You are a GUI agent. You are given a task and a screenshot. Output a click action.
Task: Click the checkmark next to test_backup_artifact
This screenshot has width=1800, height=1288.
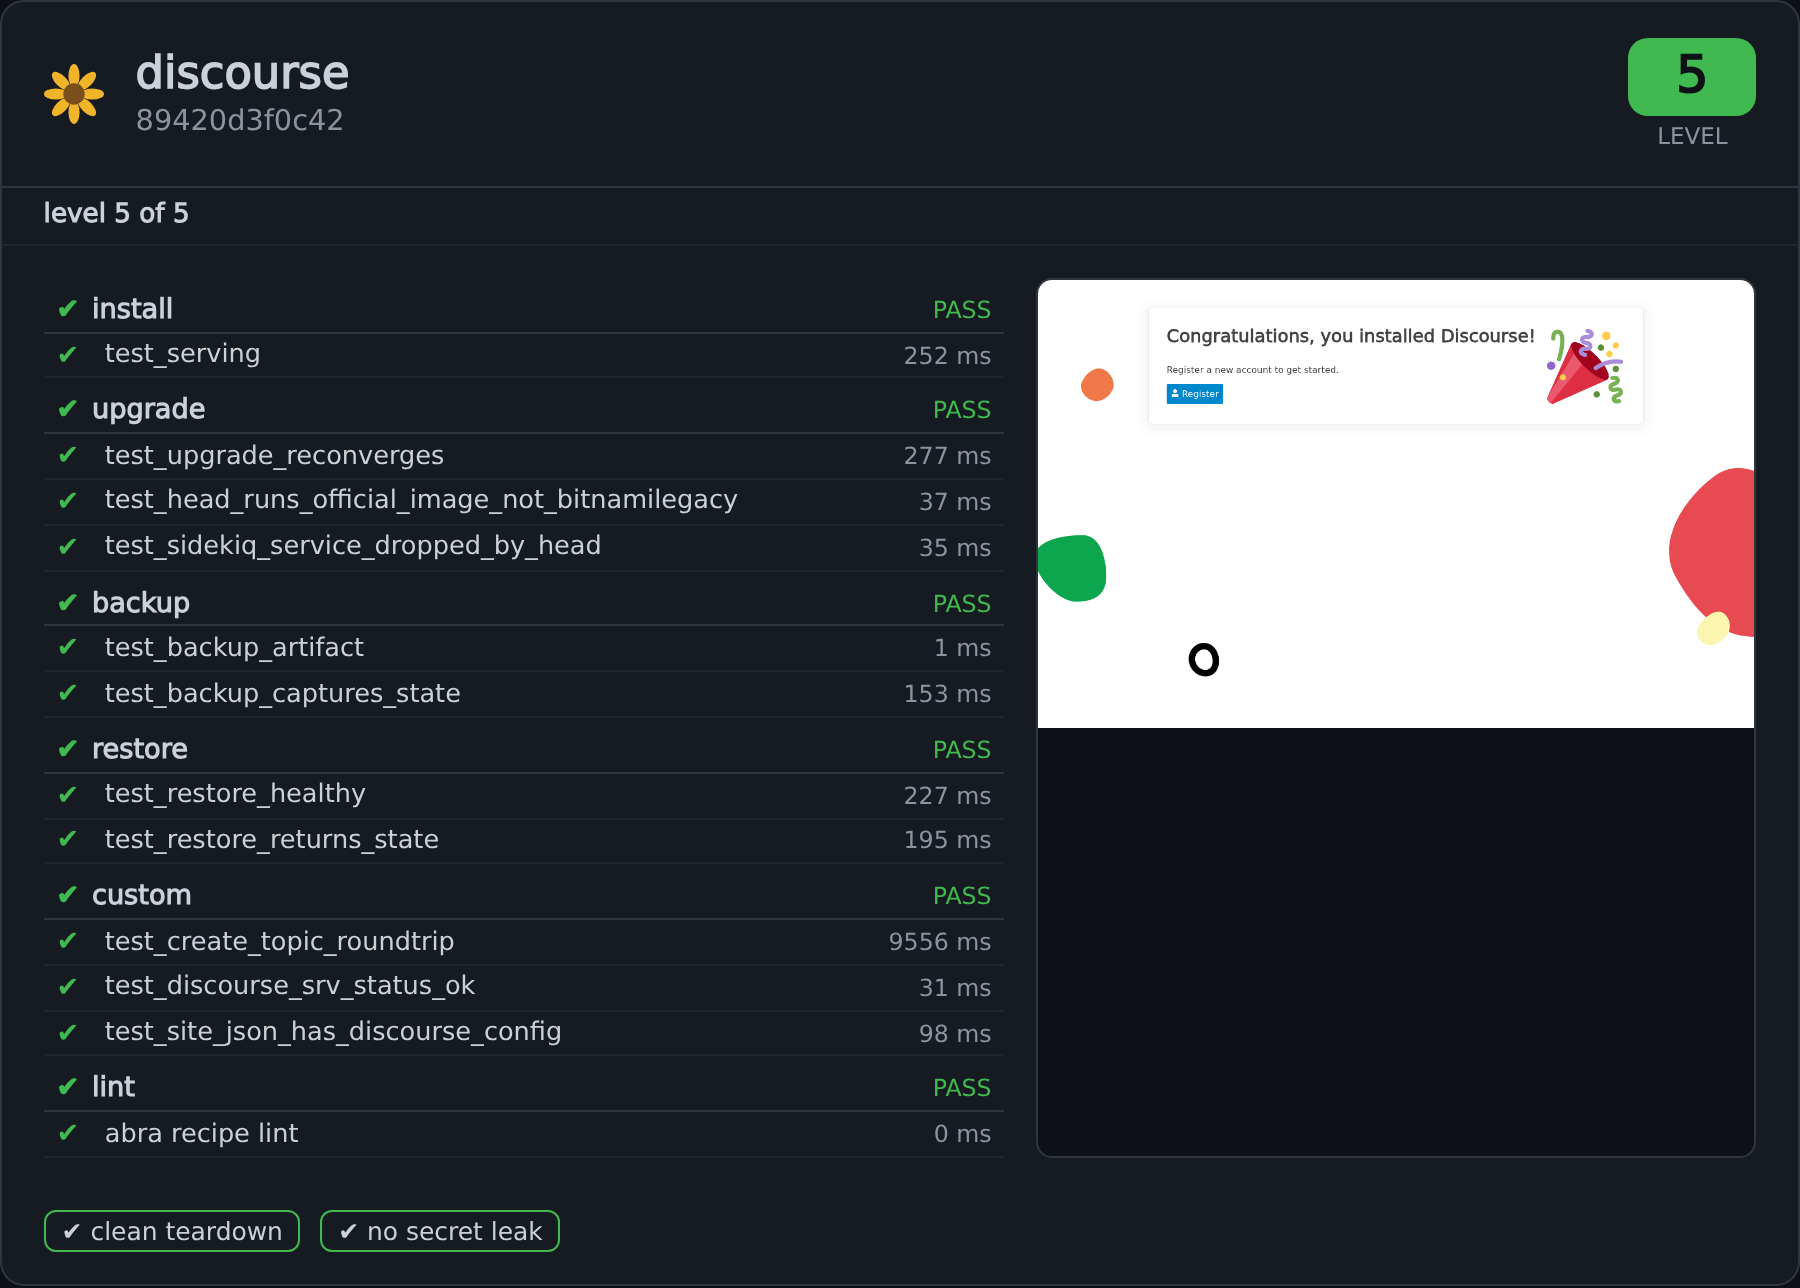tap(68, 647)
